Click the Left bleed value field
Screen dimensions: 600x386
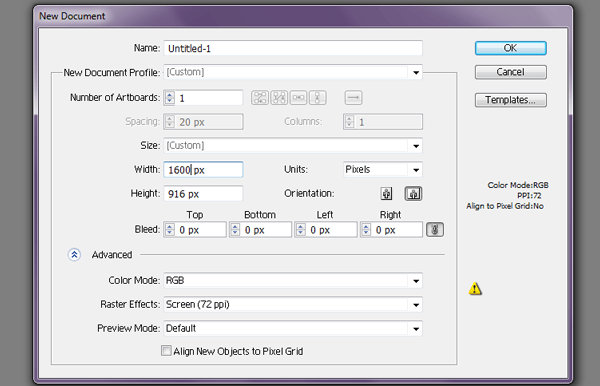[331, 230]
